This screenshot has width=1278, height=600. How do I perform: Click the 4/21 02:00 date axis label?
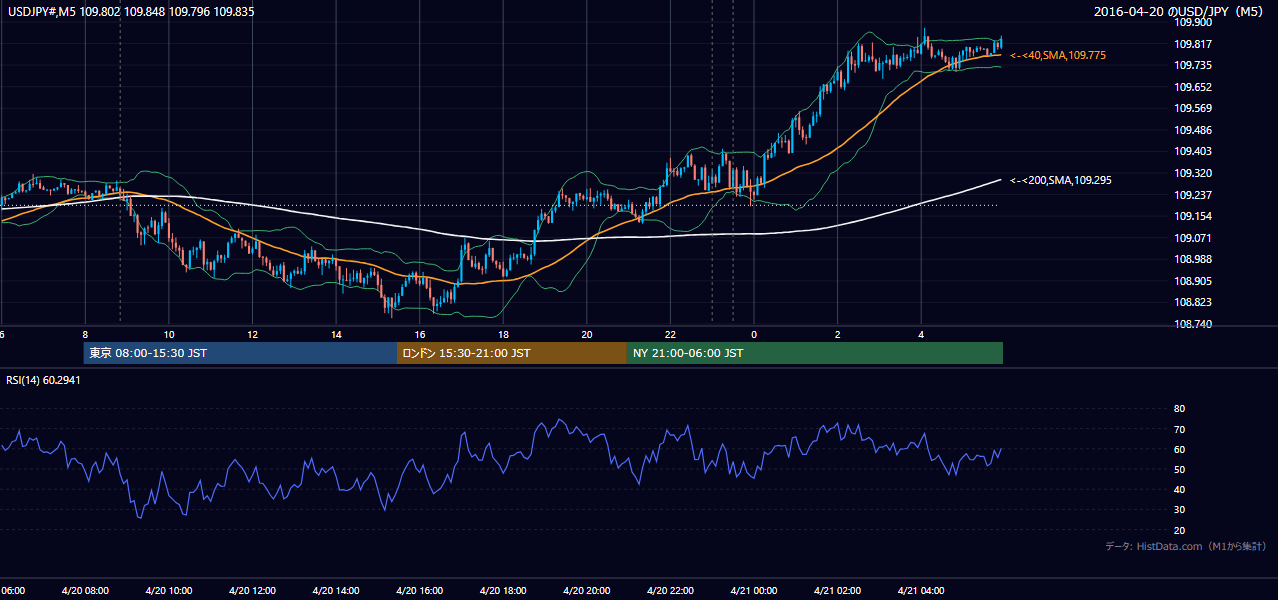(837, 590)
